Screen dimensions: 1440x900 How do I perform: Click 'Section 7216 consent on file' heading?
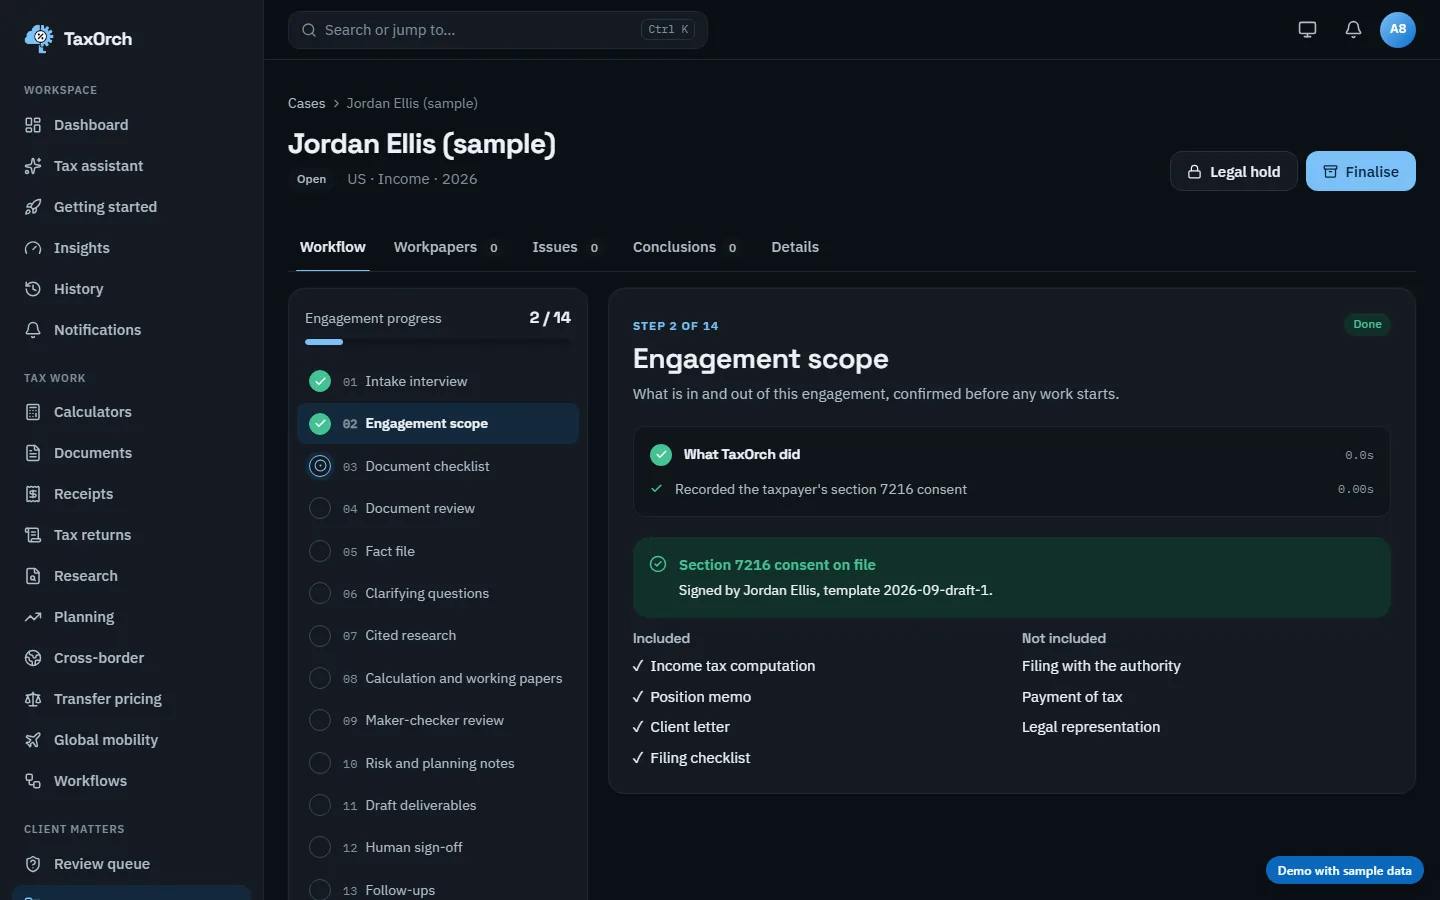coord(777,565)
